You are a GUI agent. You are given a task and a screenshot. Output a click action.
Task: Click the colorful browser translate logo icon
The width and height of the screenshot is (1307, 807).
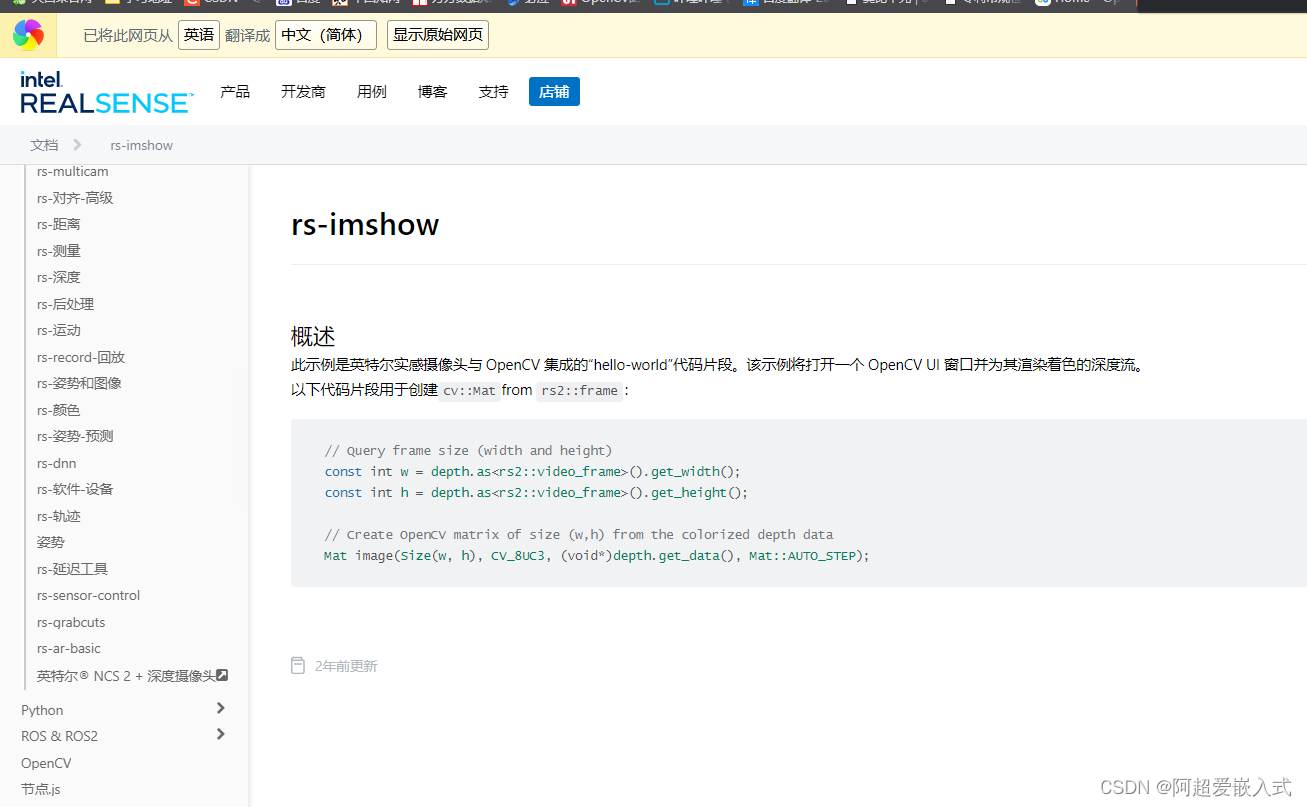tap(28, 35)
